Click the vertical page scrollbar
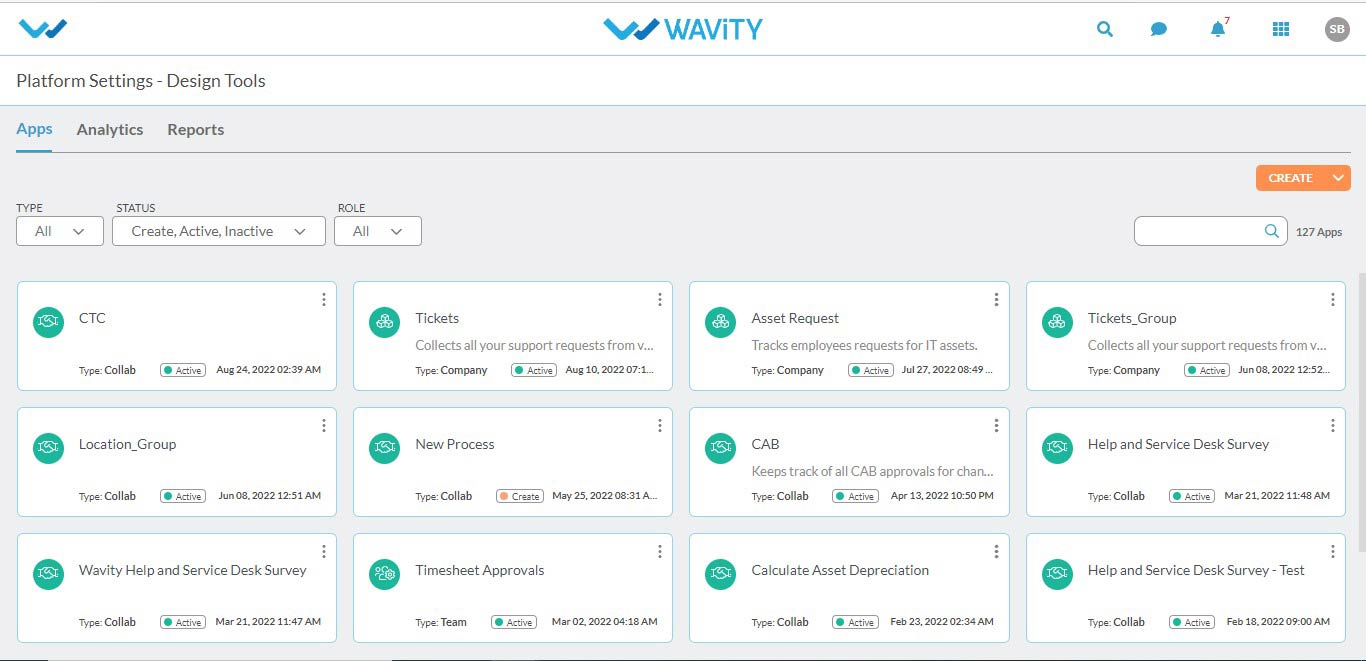 (x=1360, y=412)
